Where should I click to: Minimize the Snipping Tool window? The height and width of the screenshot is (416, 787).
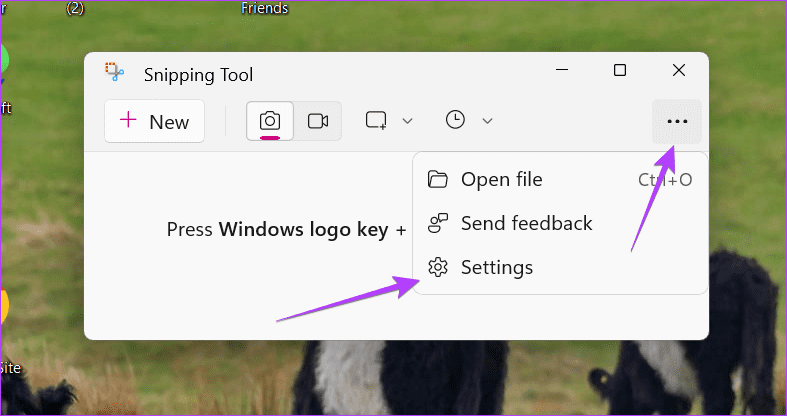(x=562, y=70)
